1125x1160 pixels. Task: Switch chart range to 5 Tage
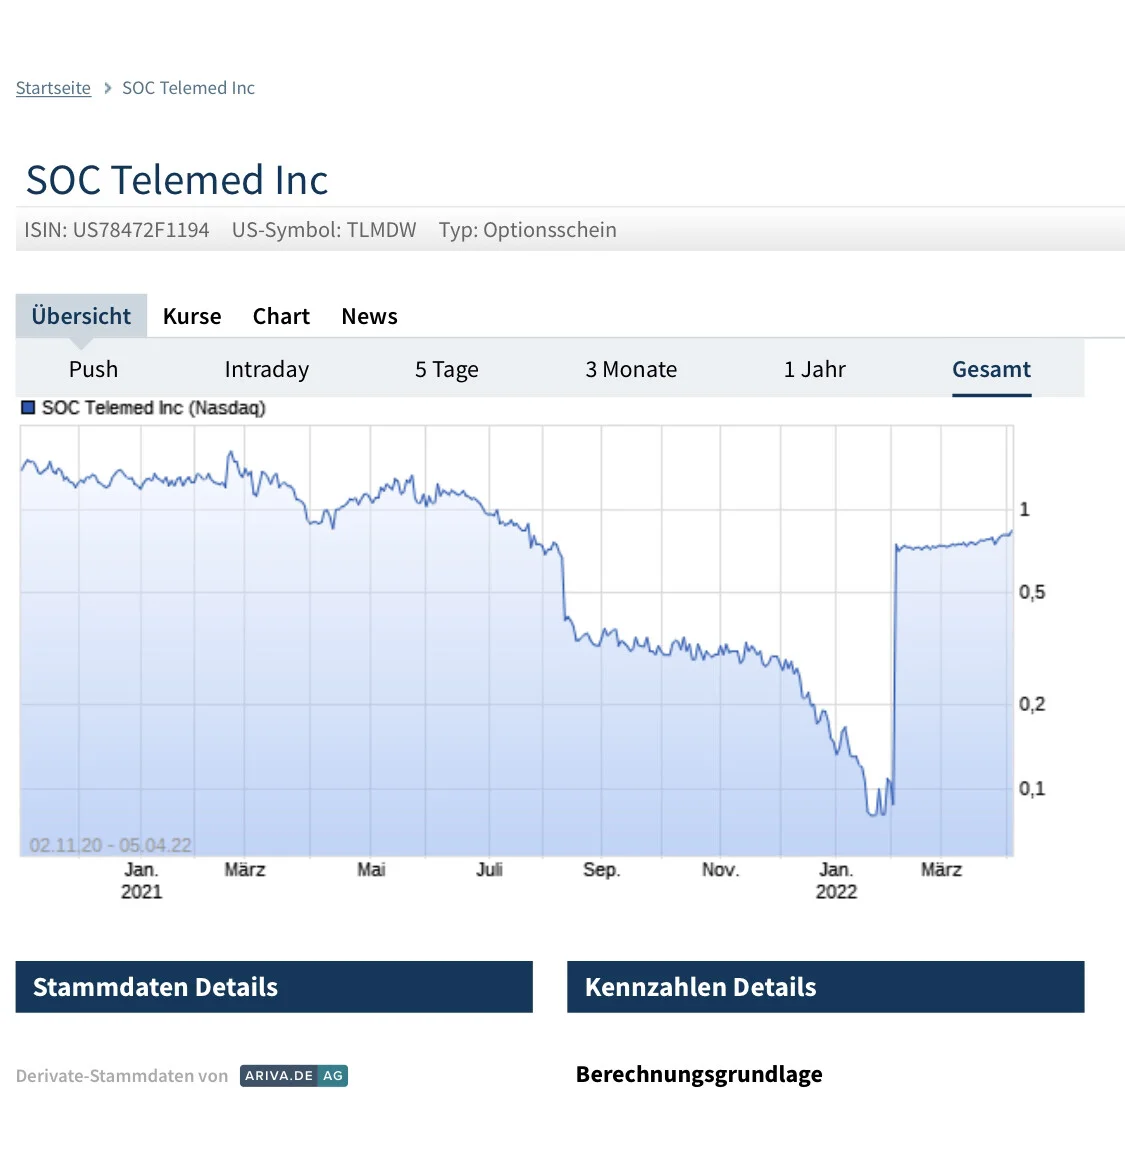pos(447,369)
